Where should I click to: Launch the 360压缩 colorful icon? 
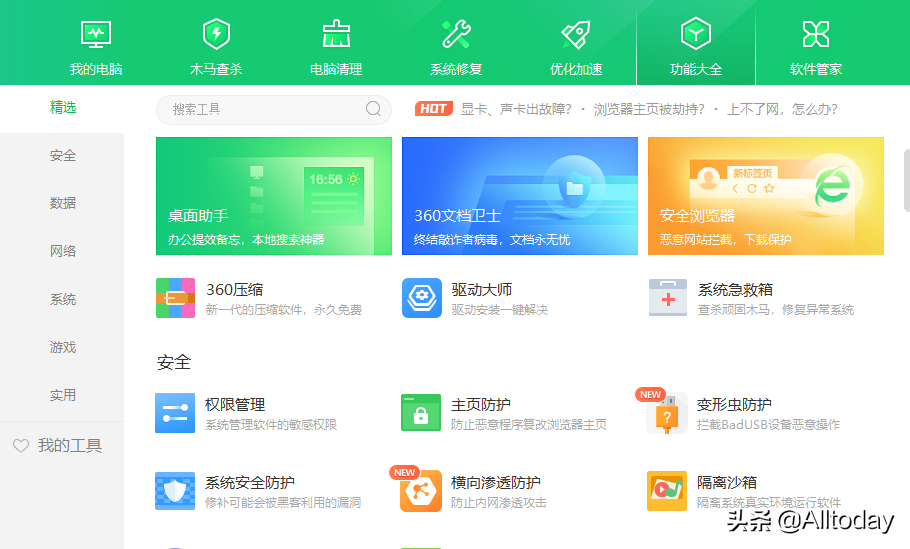point(175,298)
